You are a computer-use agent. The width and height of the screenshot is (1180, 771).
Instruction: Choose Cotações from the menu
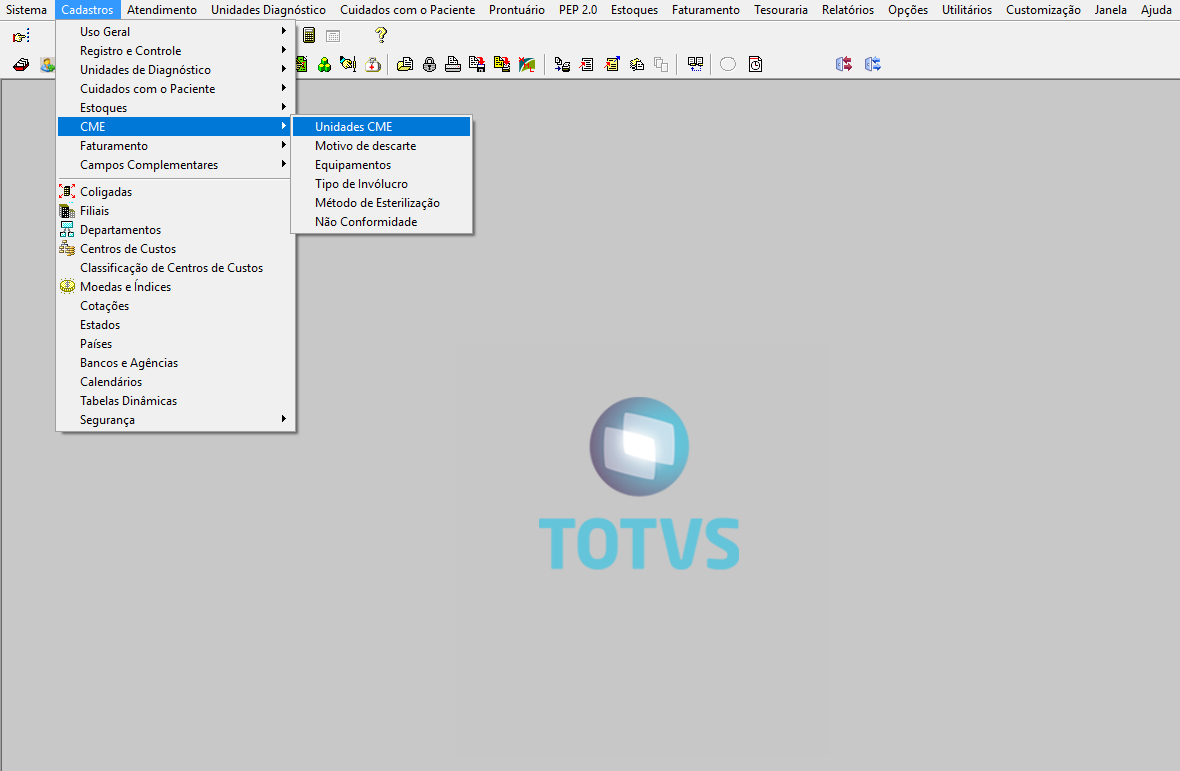[x=175, y=306]
